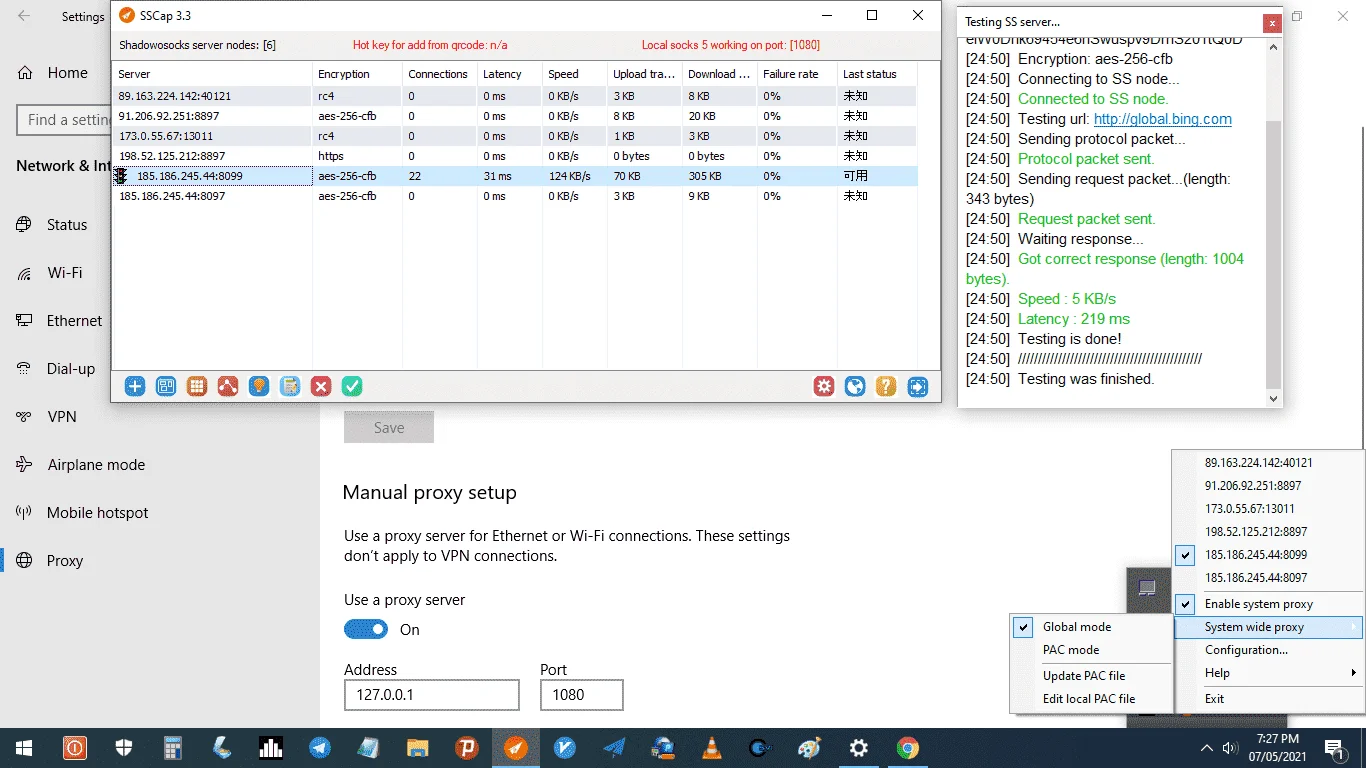Expand the Help submenu in tray menu
Screen dimensions: 1366x768
click(1268, 673)
